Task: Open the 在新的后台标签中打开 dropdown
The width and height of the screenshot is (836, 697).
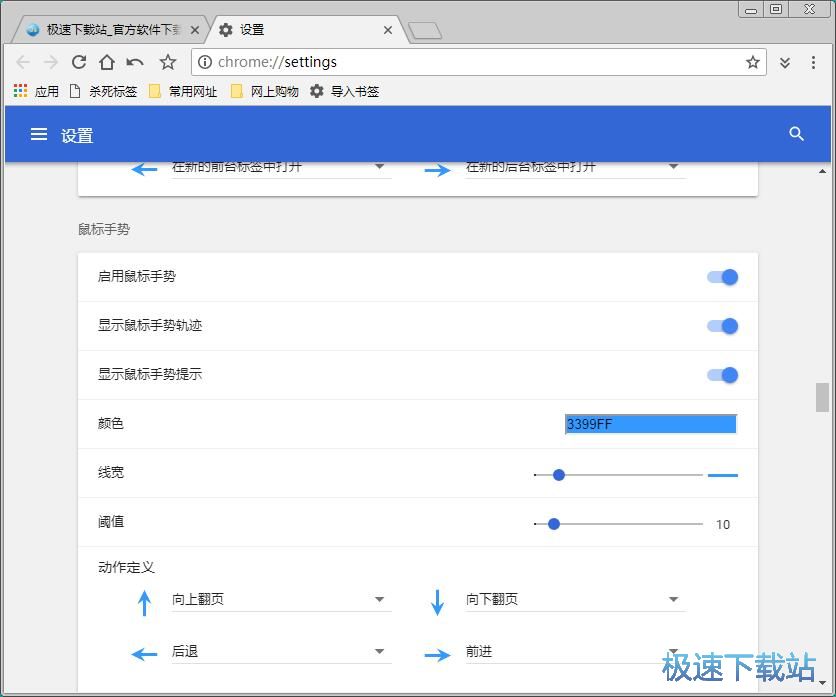Action: point(575,168)
